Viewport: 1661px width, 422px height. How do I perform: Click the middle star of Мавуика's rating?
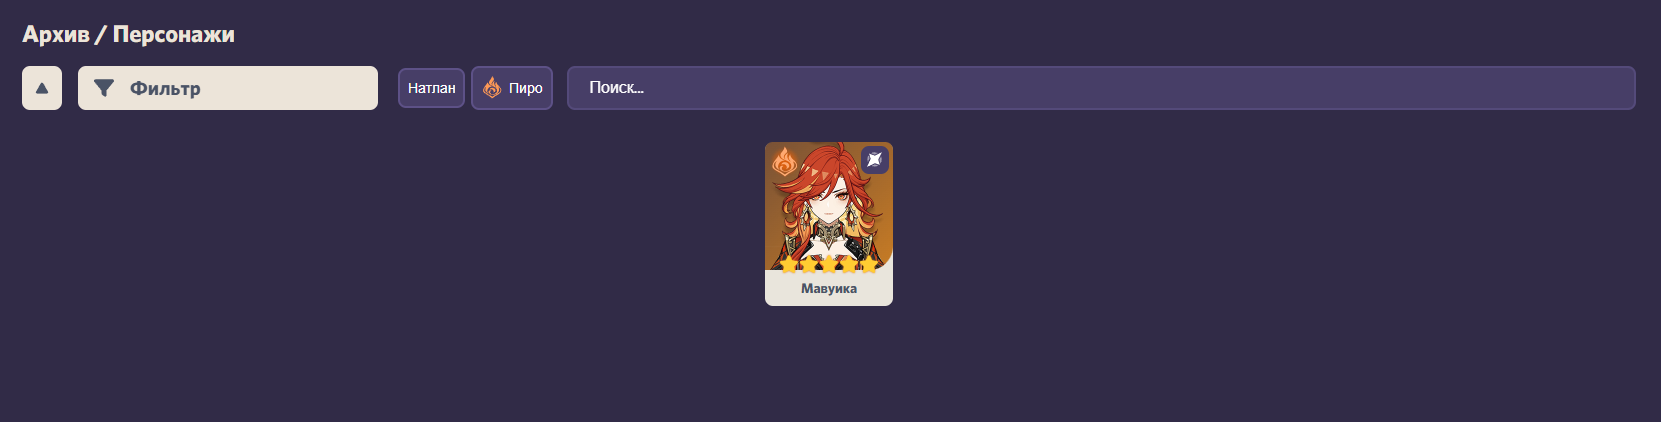[829, 265]
